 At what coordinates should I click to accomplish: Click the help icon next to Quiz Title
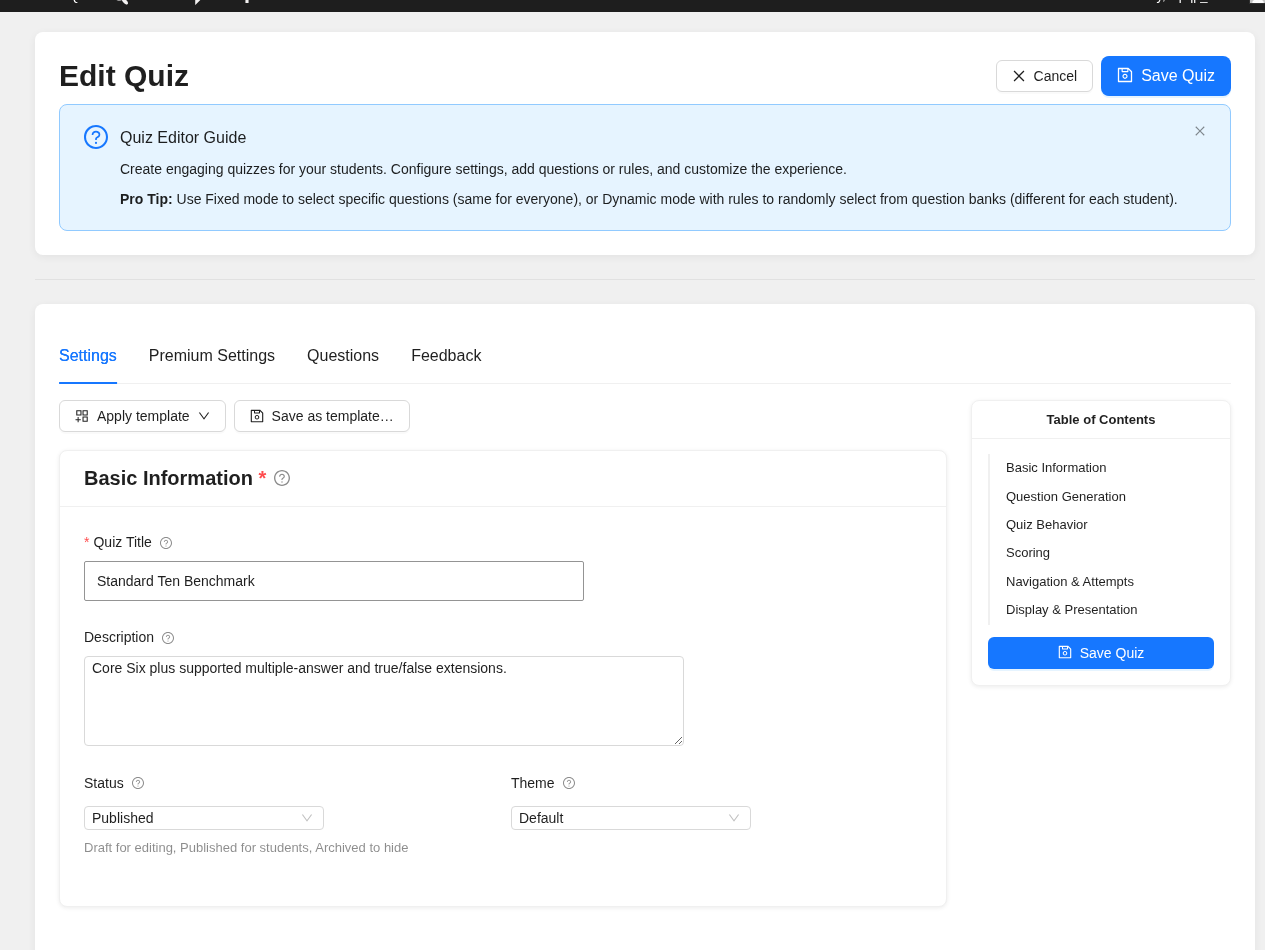[166, 543]
